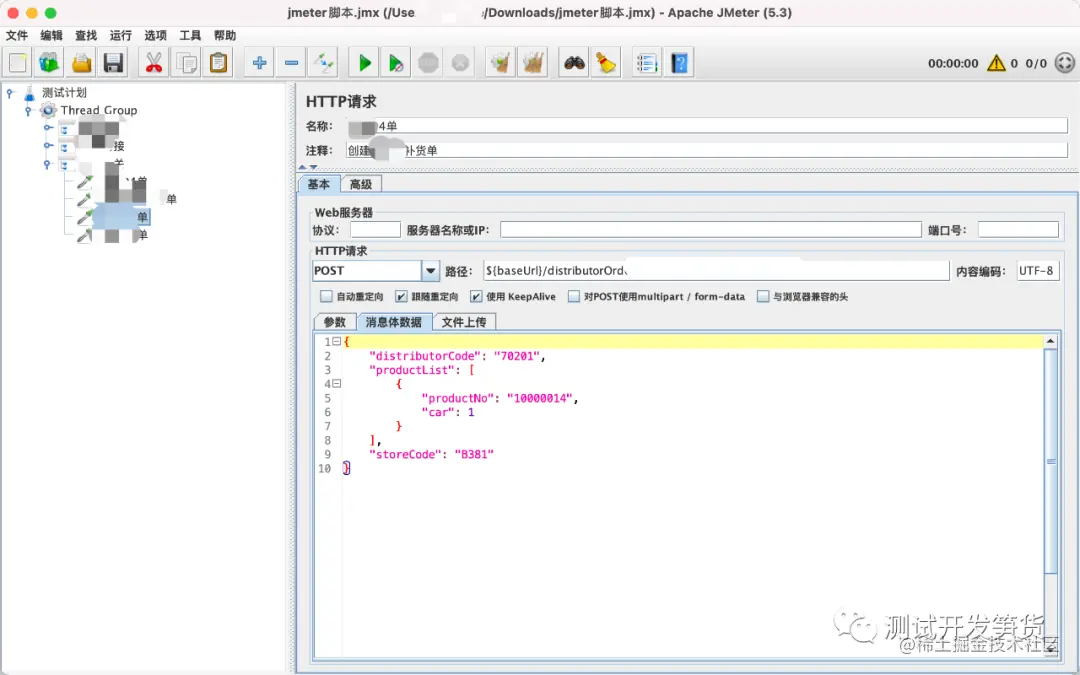The image size is (1080, 675).
Task: Start test without pauses icon
Action: tap(396, 63)
